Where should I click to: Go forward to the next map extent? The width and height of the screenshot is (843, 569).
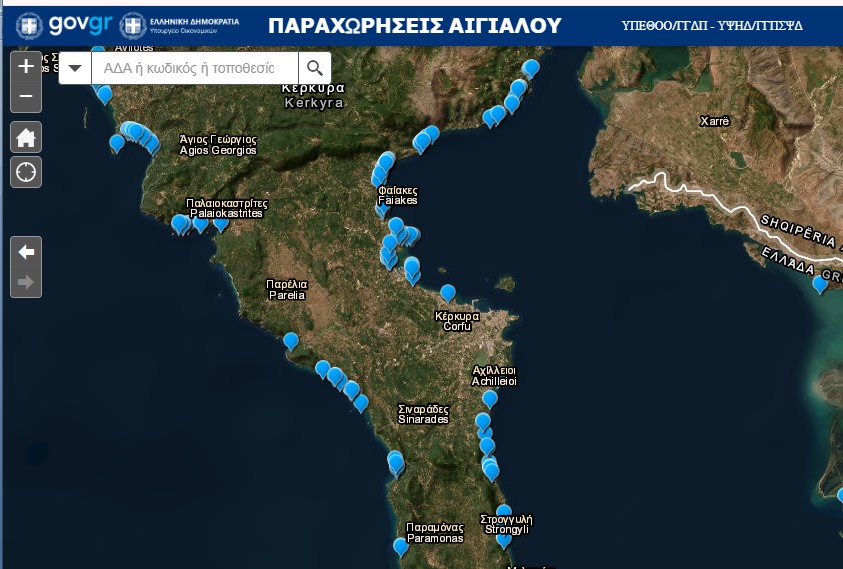click(26, 282)
